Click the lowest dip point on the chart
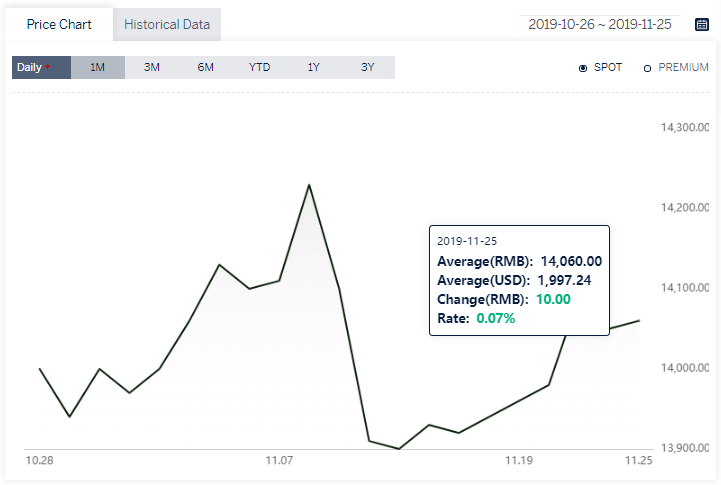The image size is (721, 485). coord(399,449)
